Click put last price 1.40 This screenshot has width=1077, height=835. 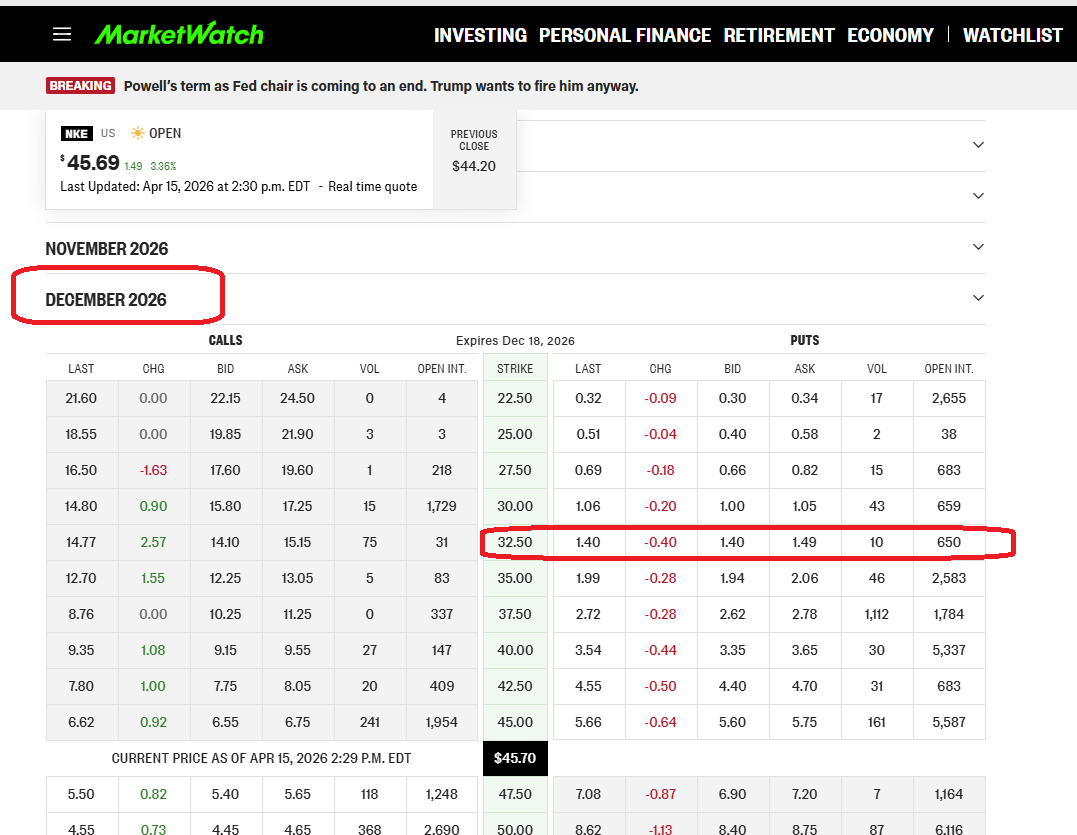pyautogui.click(x=588, y=542)
